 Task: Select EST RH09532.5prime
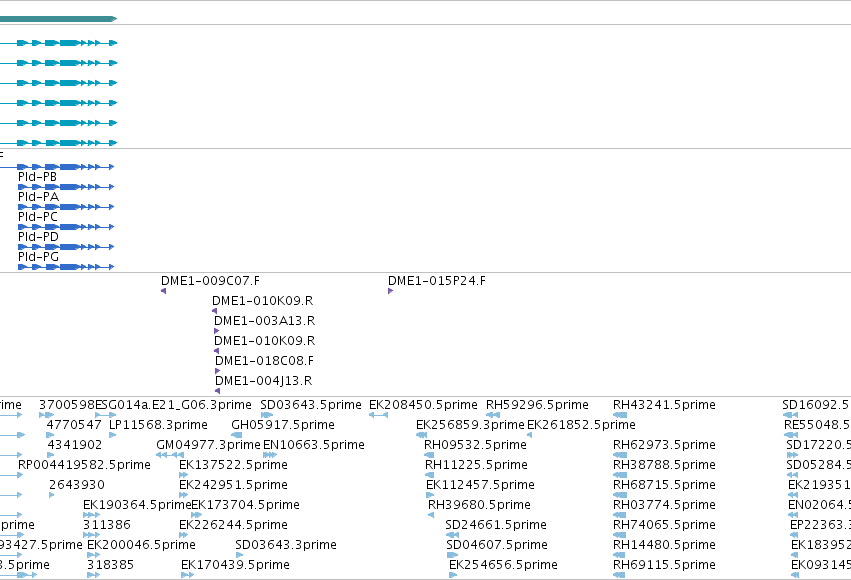pos(475,445)
